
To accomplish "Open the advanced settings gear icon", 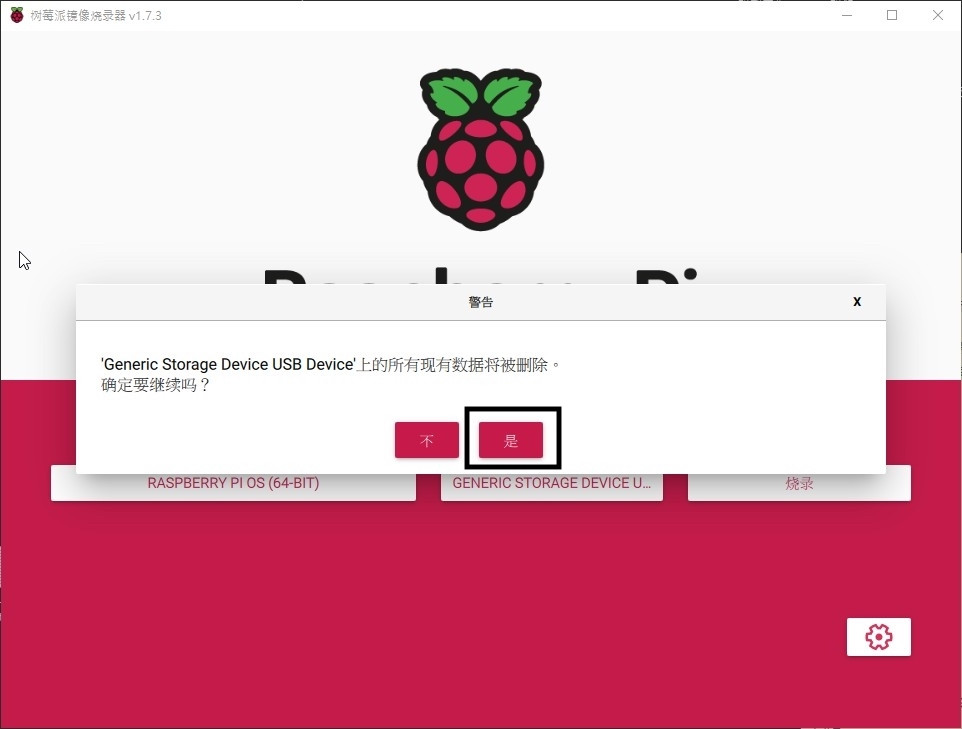I will pyautogui.click(x=879, y=637).
